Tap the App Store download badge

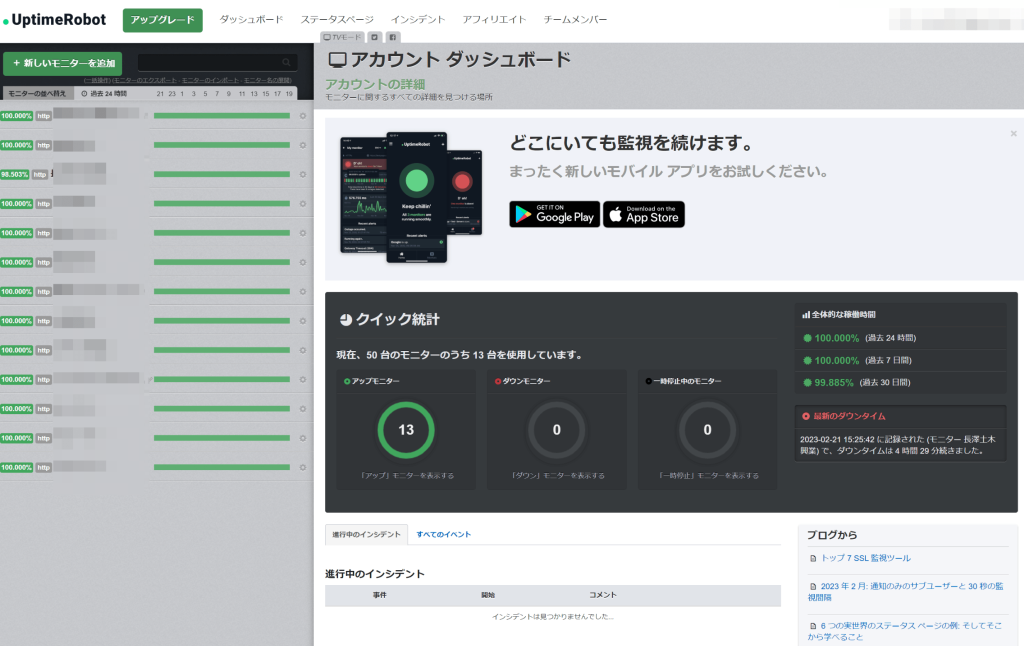643,214
